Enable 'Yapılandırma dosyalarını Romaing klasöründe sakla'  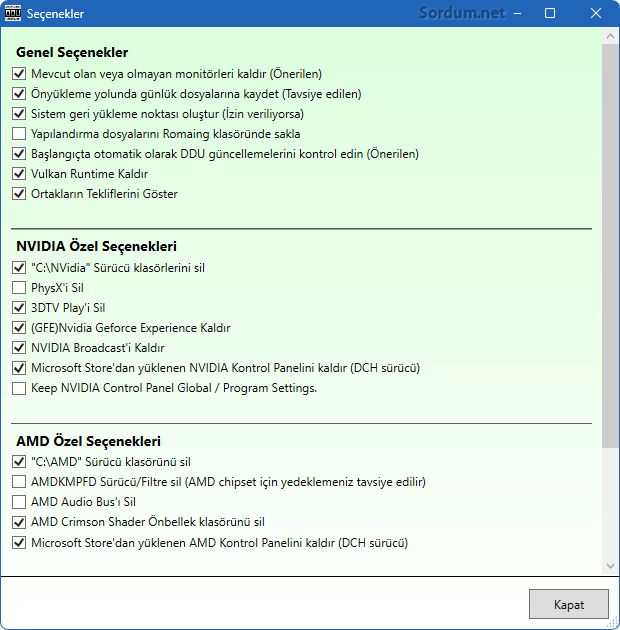click(20, 134)
